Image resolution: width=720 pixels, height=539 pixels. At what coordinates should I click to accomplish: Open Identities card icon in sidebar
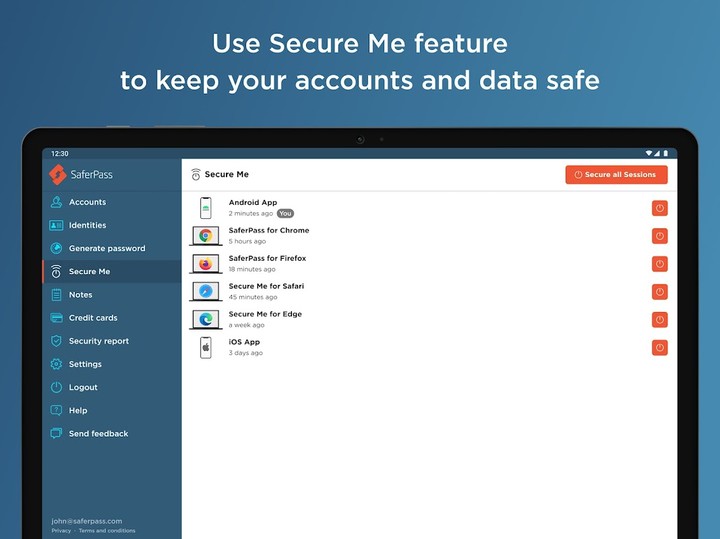[56, 225]
